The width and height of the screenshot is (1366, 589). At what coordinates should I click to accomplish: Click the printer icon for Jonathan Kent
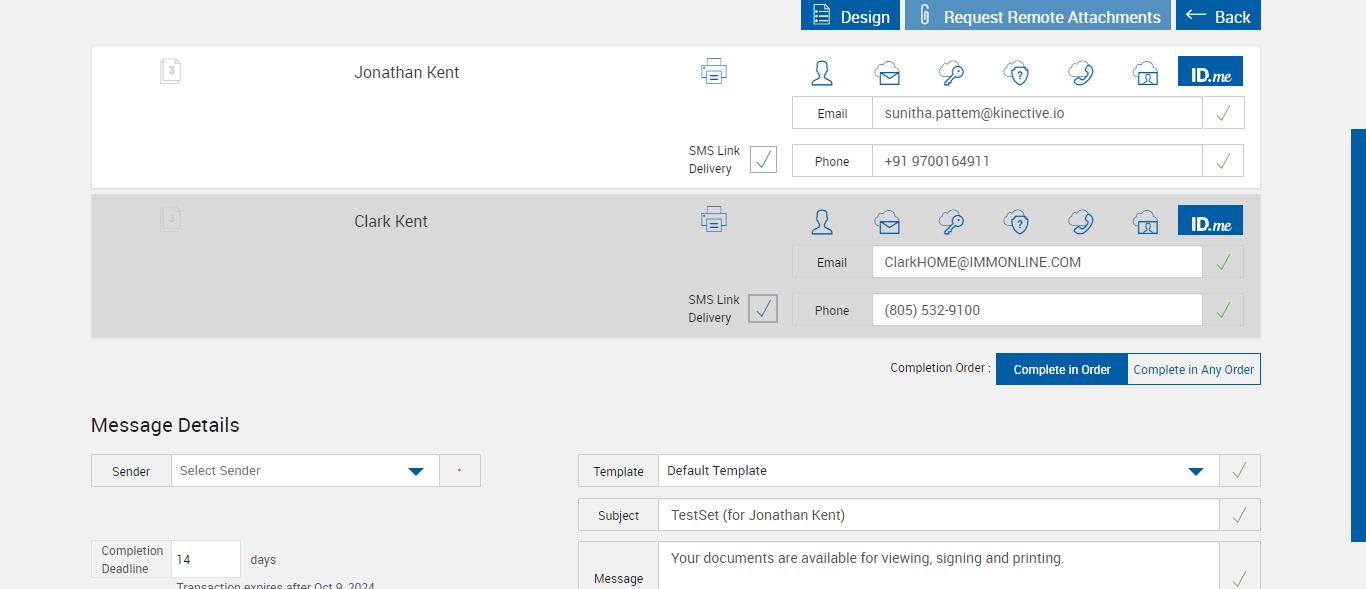click(714, 71)
